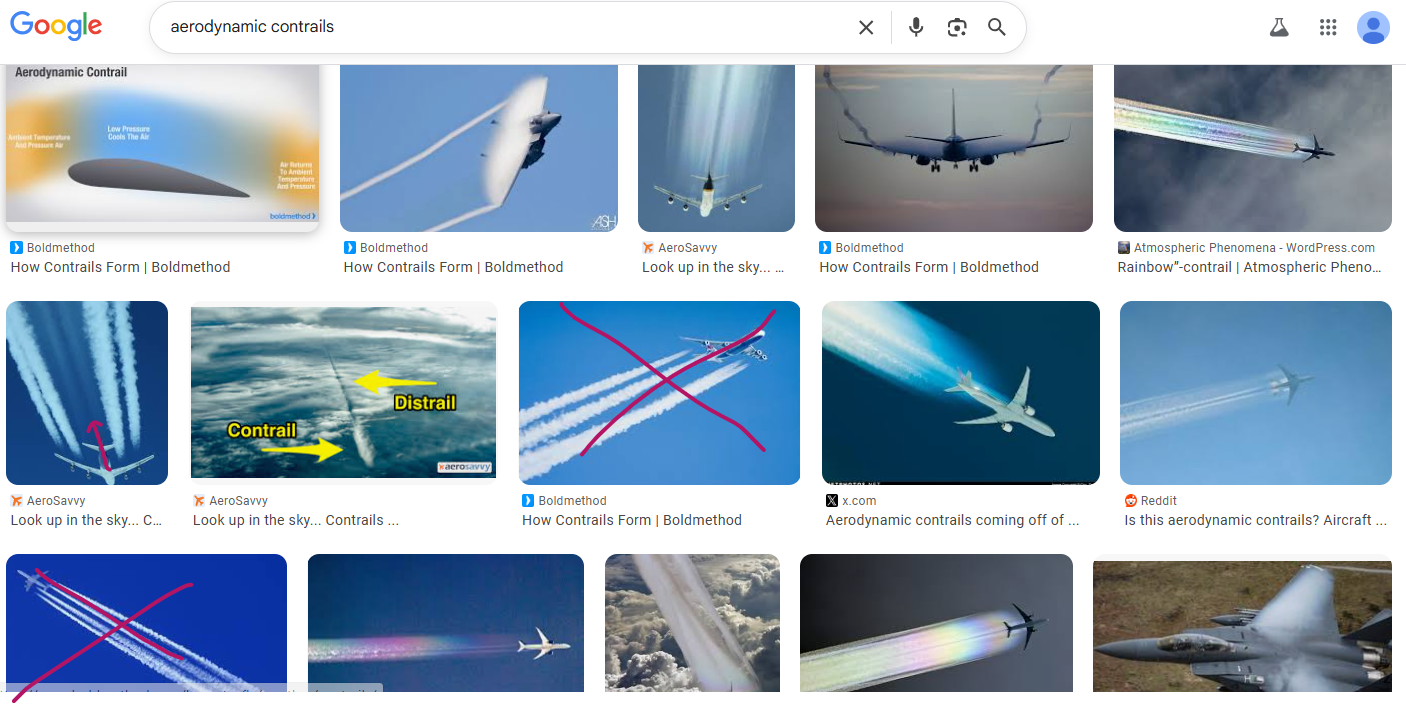Image resolution: width=1406 pixels, height=704 pixels.
Task: Open the rainbow contrail WordPress image
Action: tap(1253, 148)
